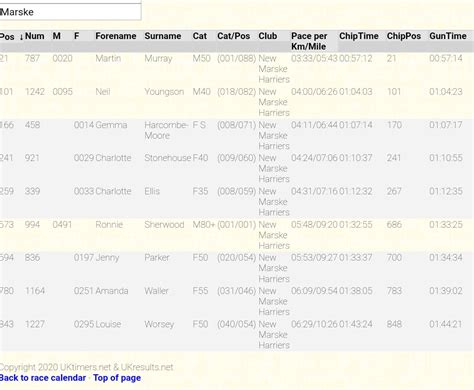
Task: Sort by Surname column header
Action: (x=163, y=36)
